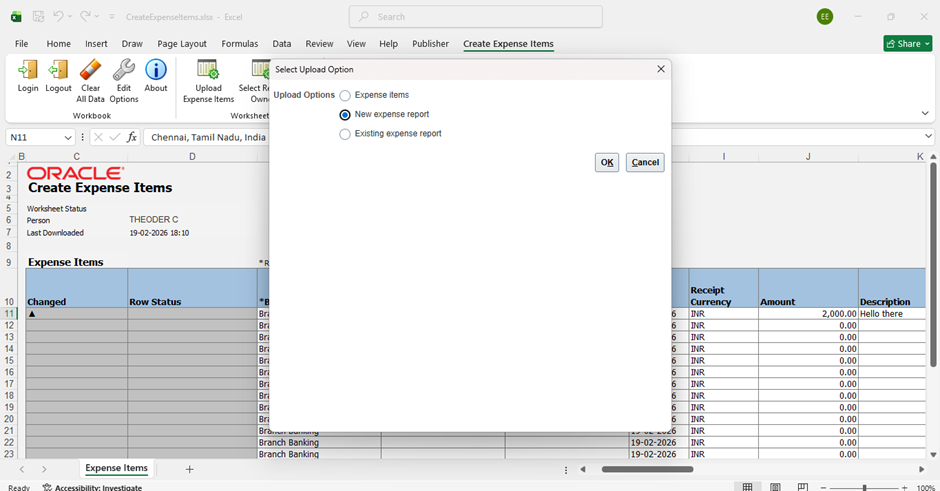This screenshot has width=940, height=491.
Task: Click the Excel app logo icon
Action: point(16,17)
